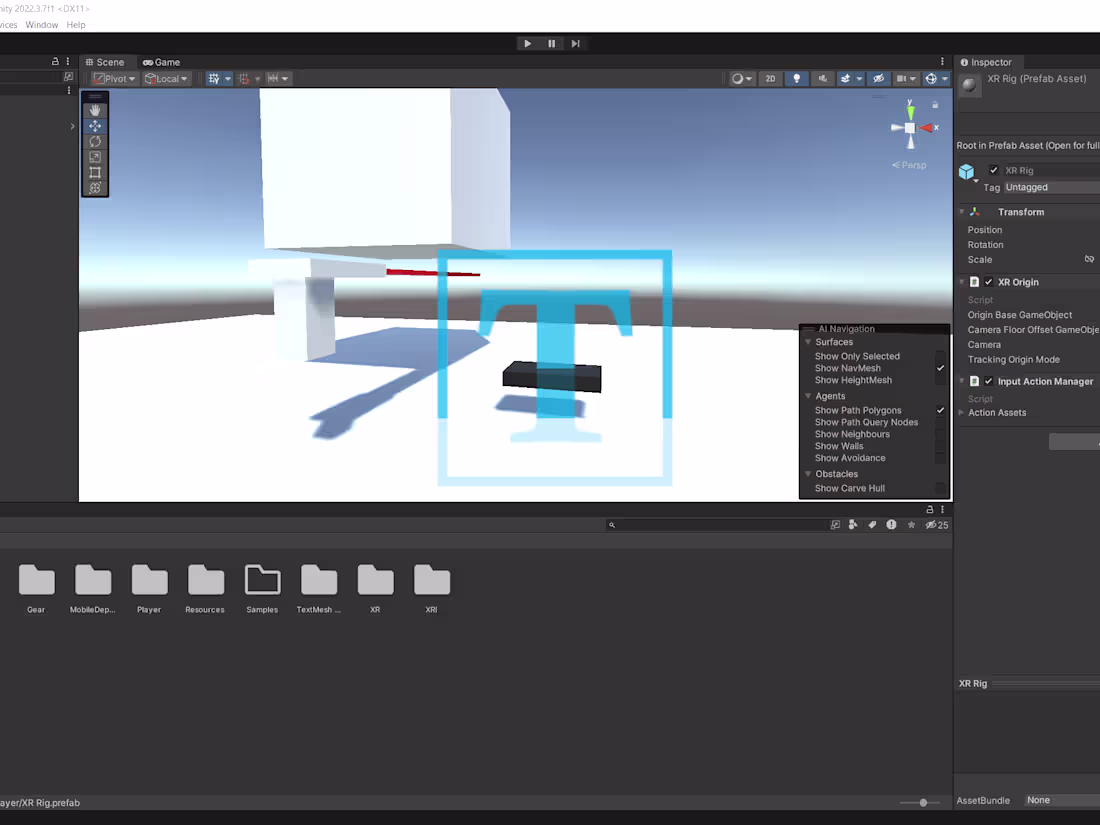Search by label in the Project window
Screen dimensions: 1100x825
point(872,525)
